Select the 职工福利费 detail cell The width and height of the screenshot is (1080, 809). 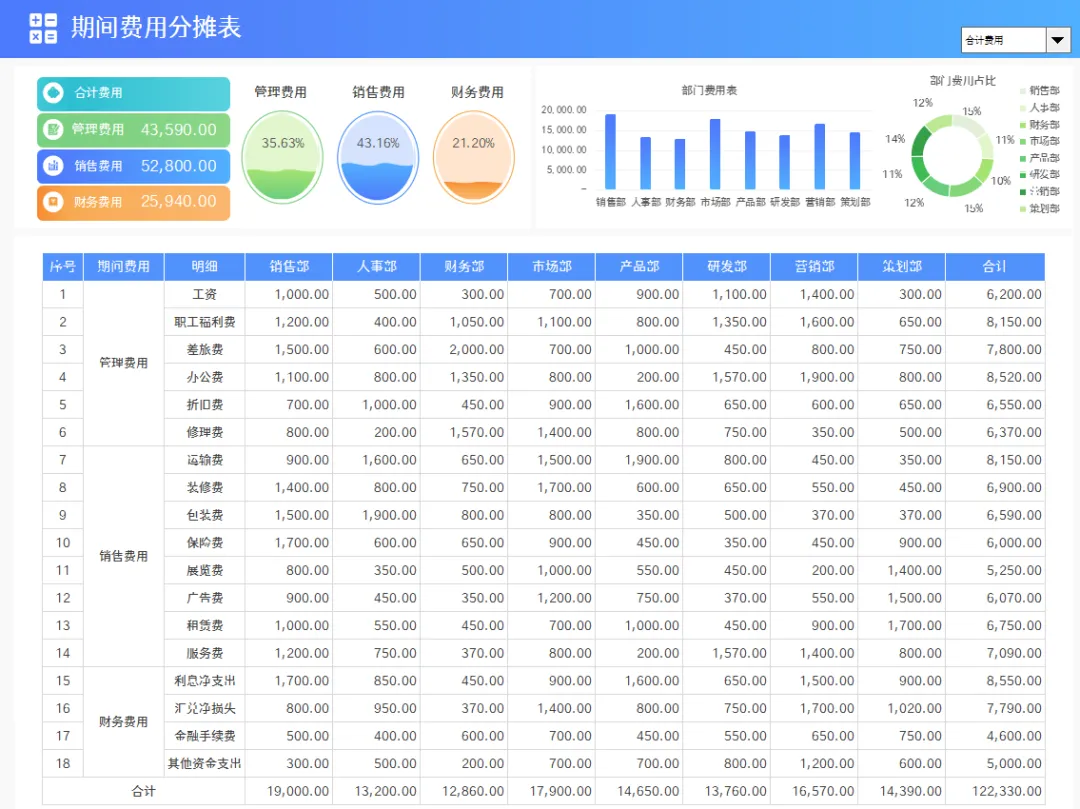pos(205,322)
